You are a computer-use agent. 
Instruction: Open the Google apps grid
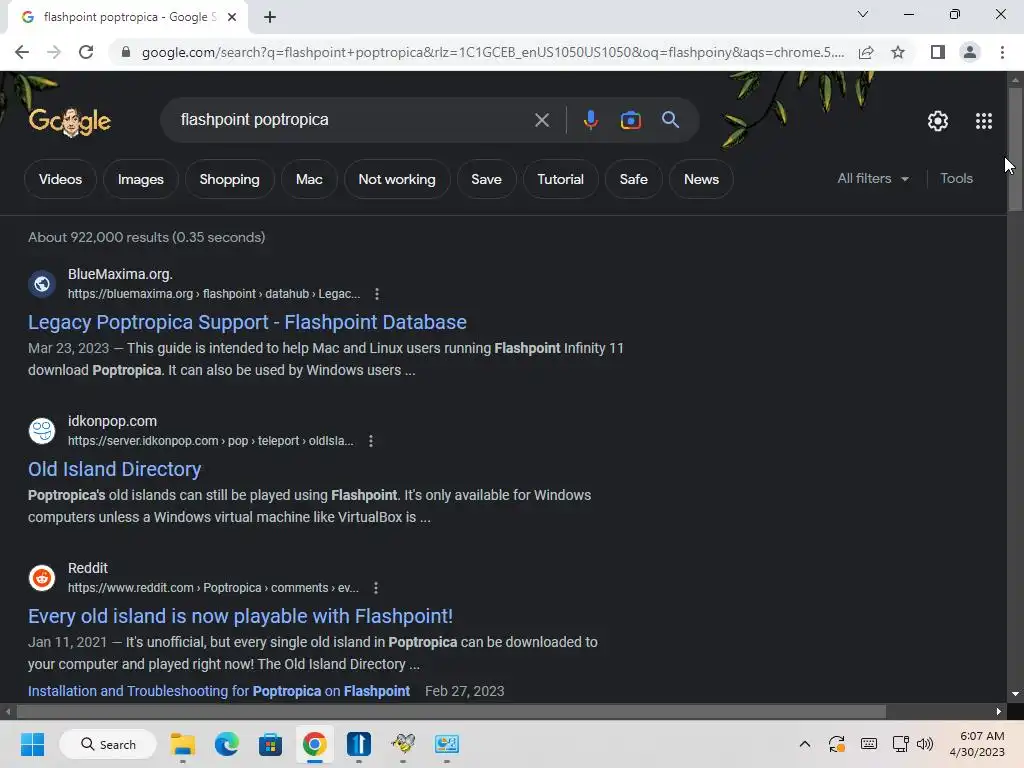point(984,121)
